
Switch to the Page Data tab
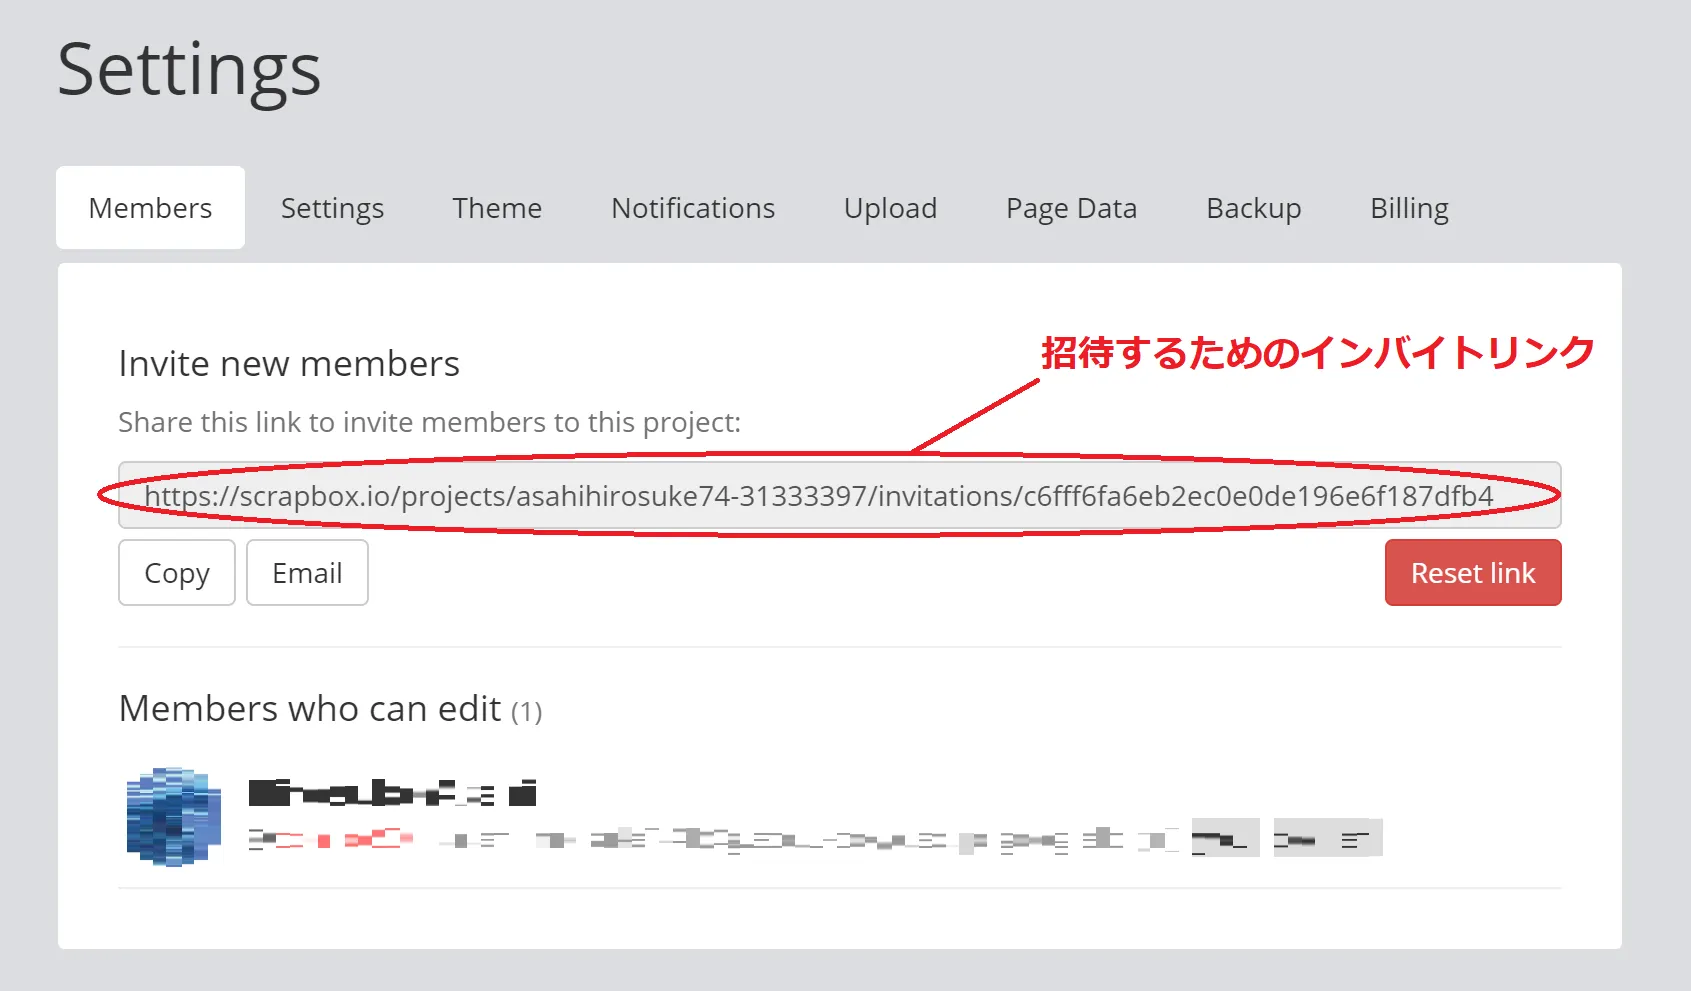point(1071,208)
